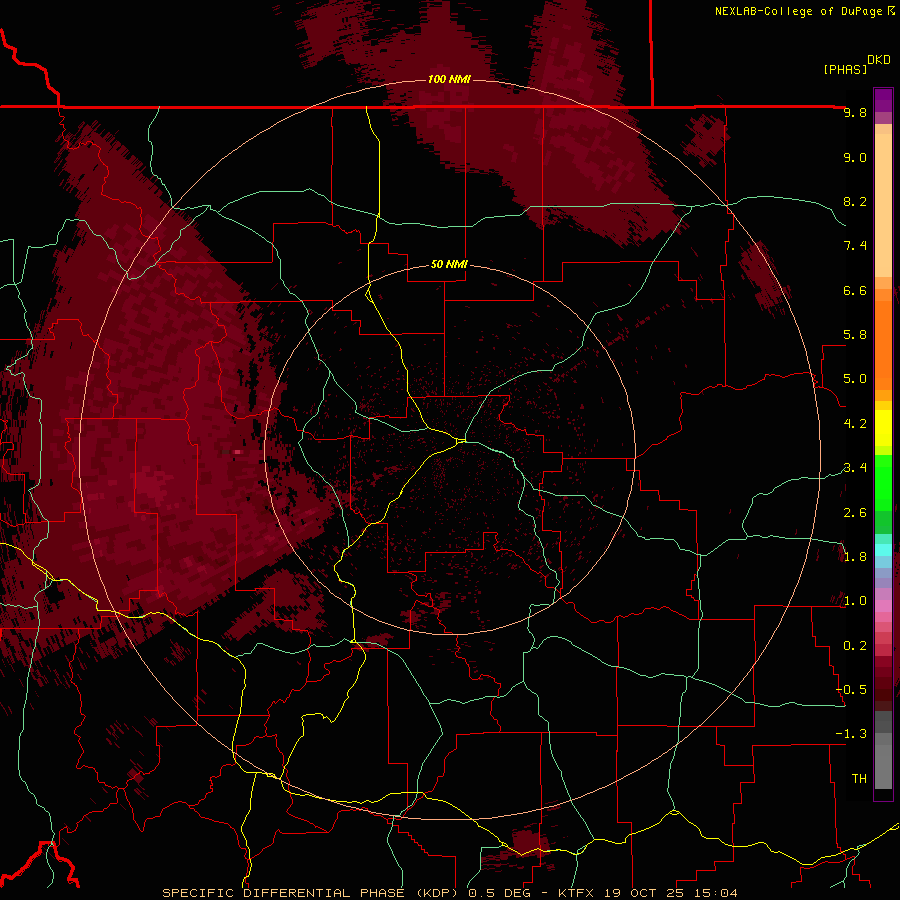
Task: Click the 7.4 value on the color scale
Action: [855, 246]
